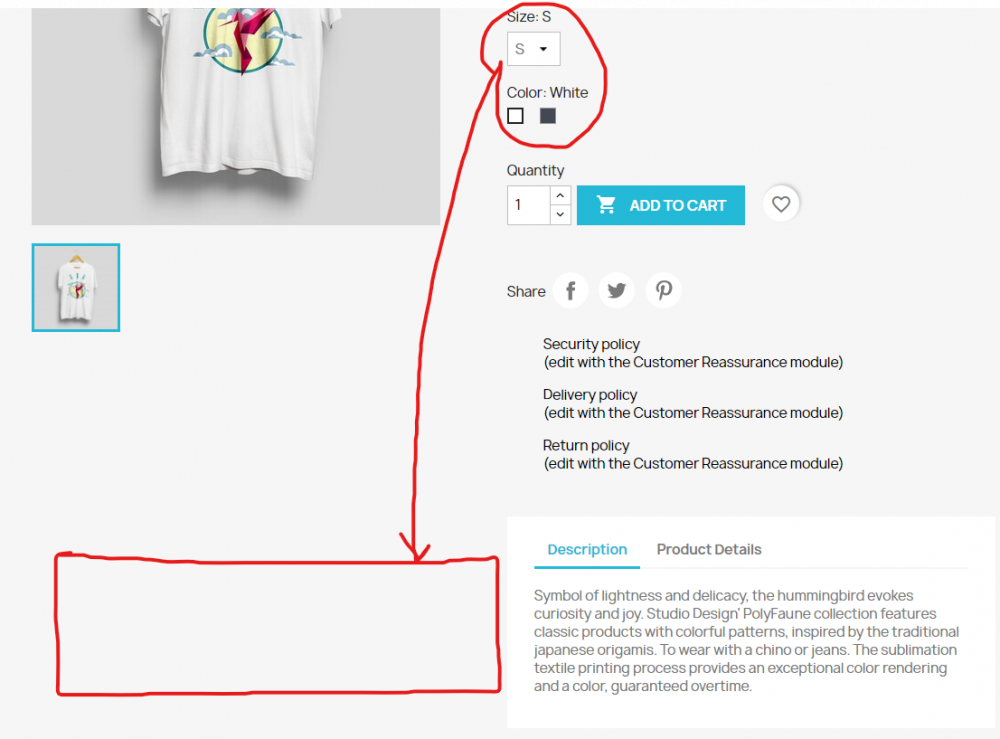Open the Description tab

click(587, 549)
